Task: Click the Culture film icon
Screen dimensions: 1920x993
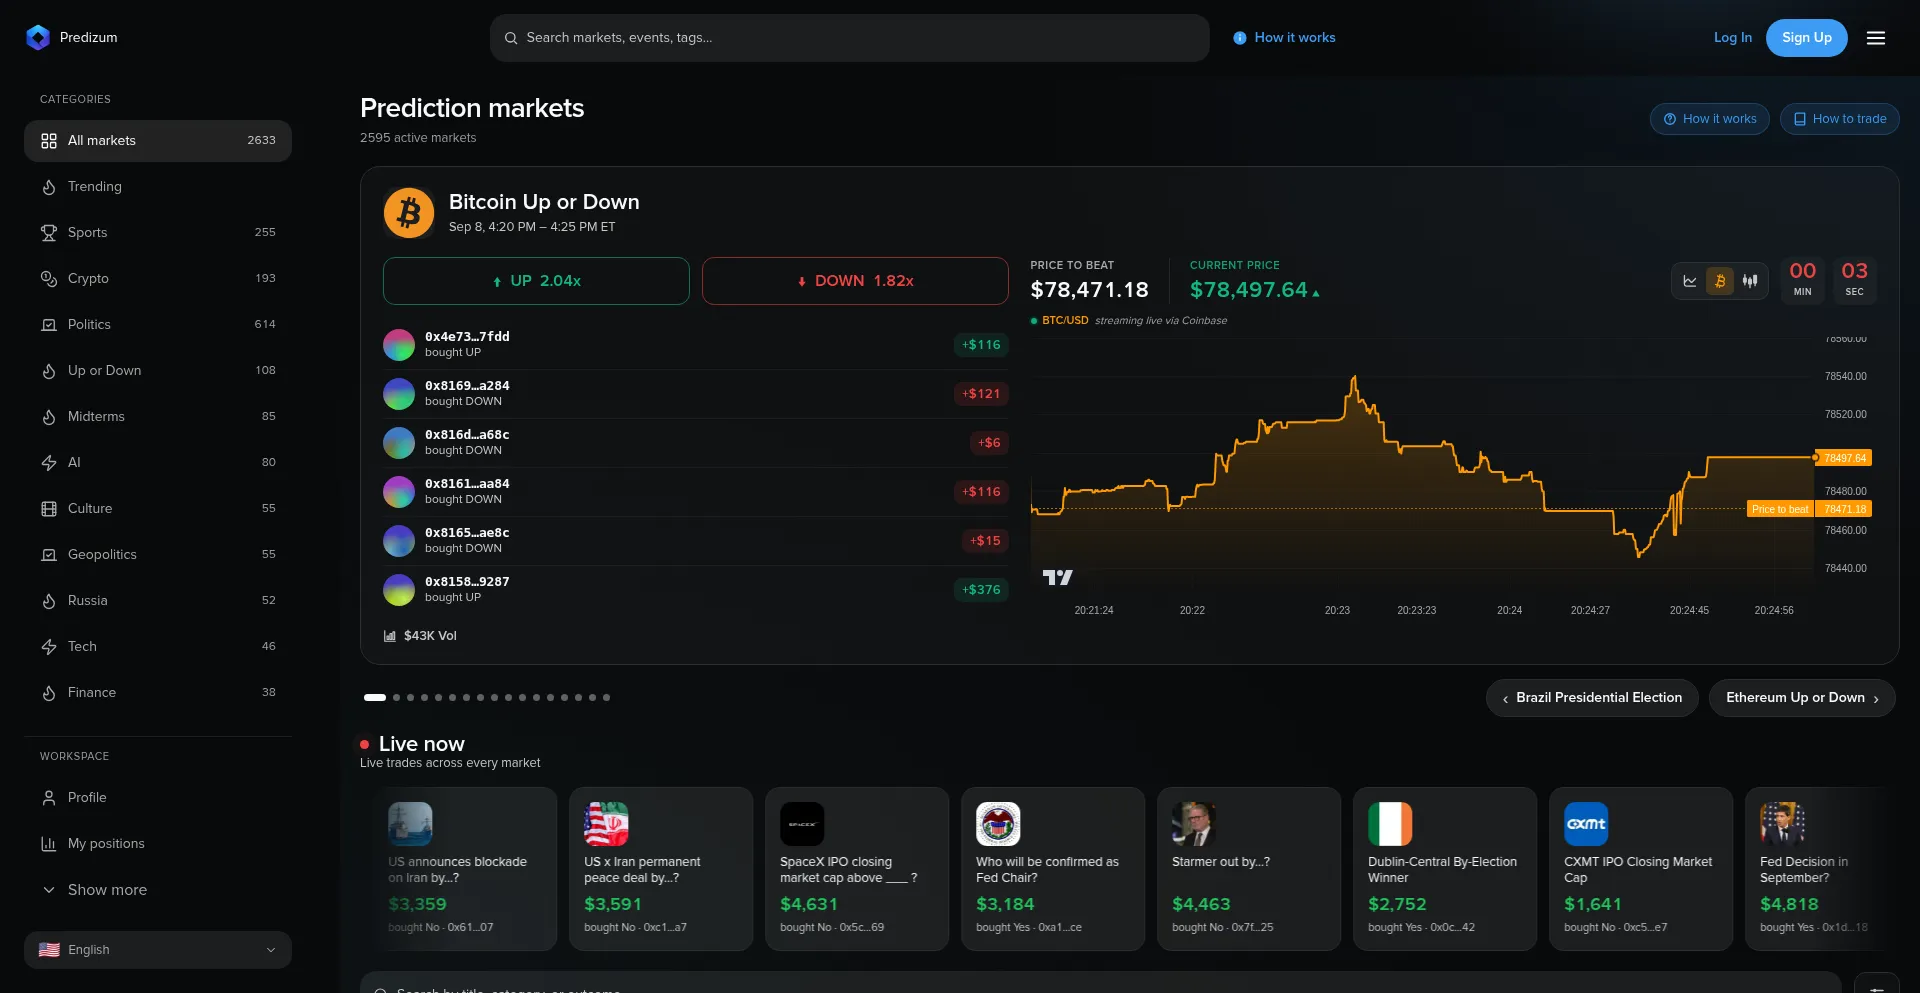Action: coord(49,509)
